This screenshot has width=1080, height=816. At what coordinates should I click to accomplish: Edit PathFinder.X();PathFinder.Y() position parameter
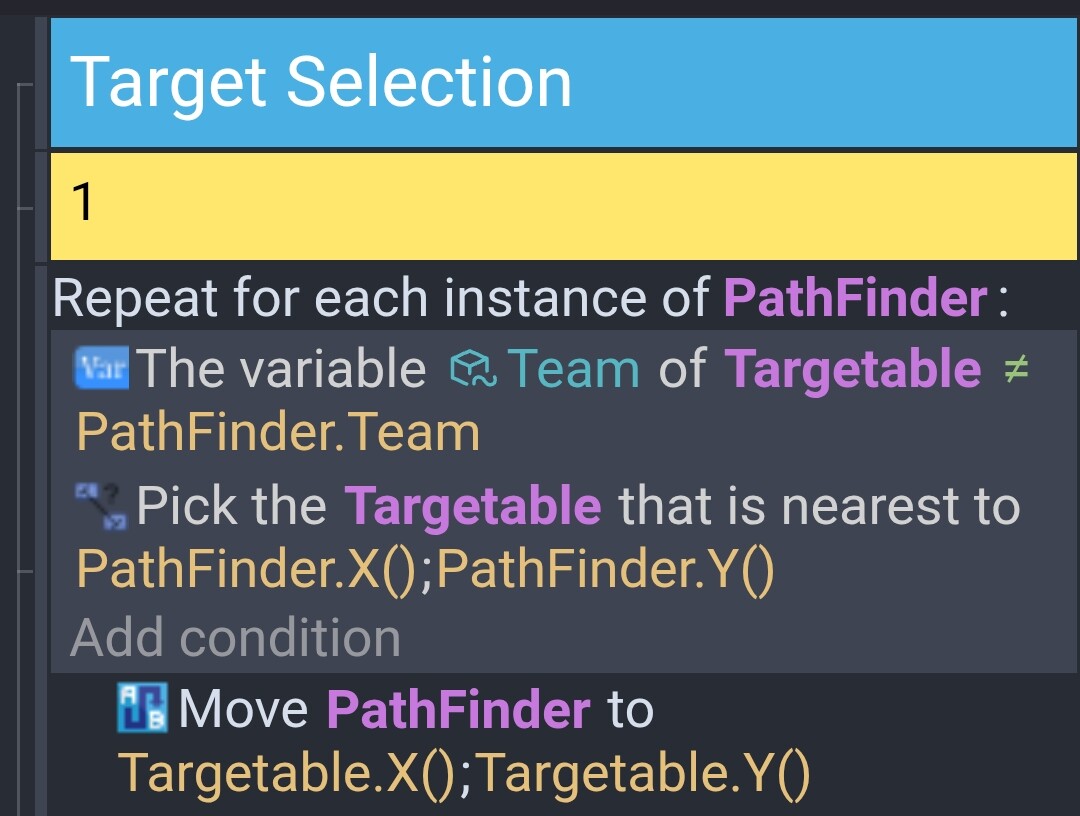[426, 569]
